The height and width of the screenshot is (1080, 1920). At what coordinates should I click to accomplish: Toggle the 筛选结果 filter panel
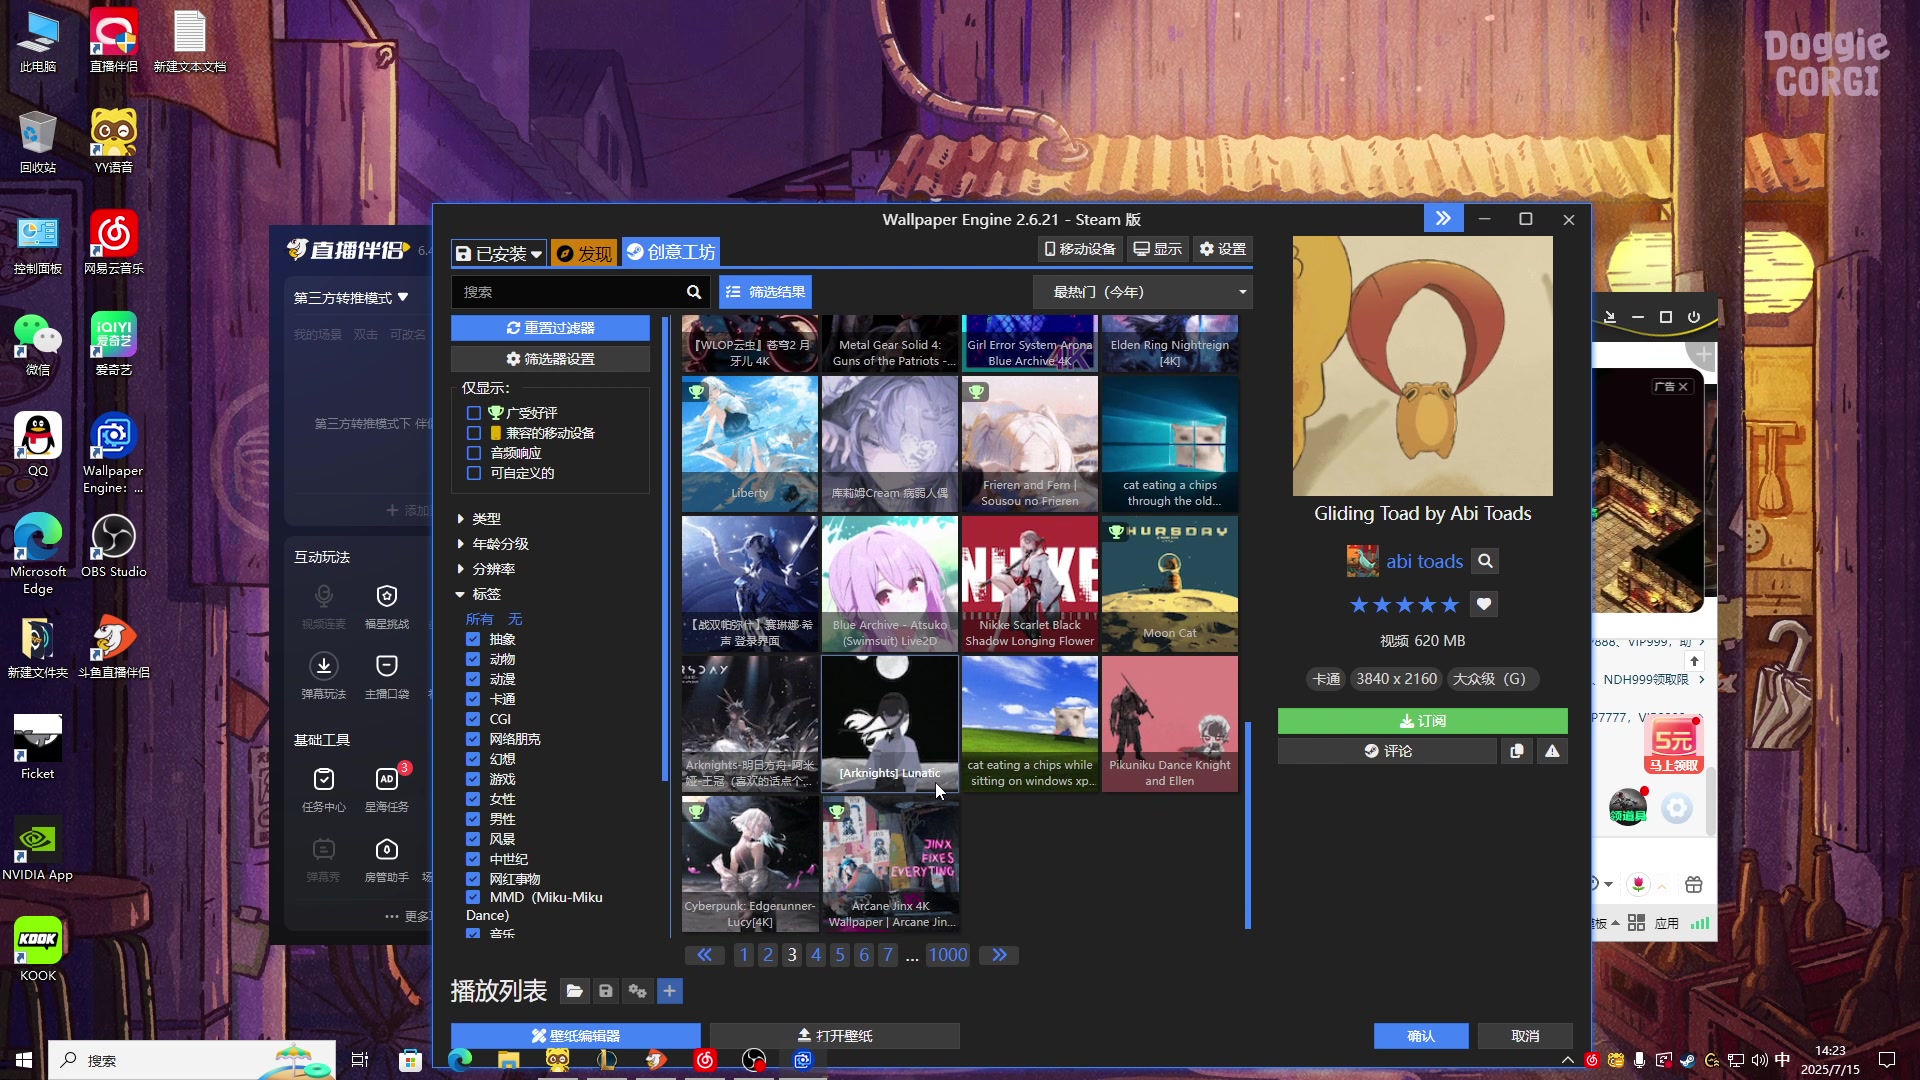tap(765, 292)
